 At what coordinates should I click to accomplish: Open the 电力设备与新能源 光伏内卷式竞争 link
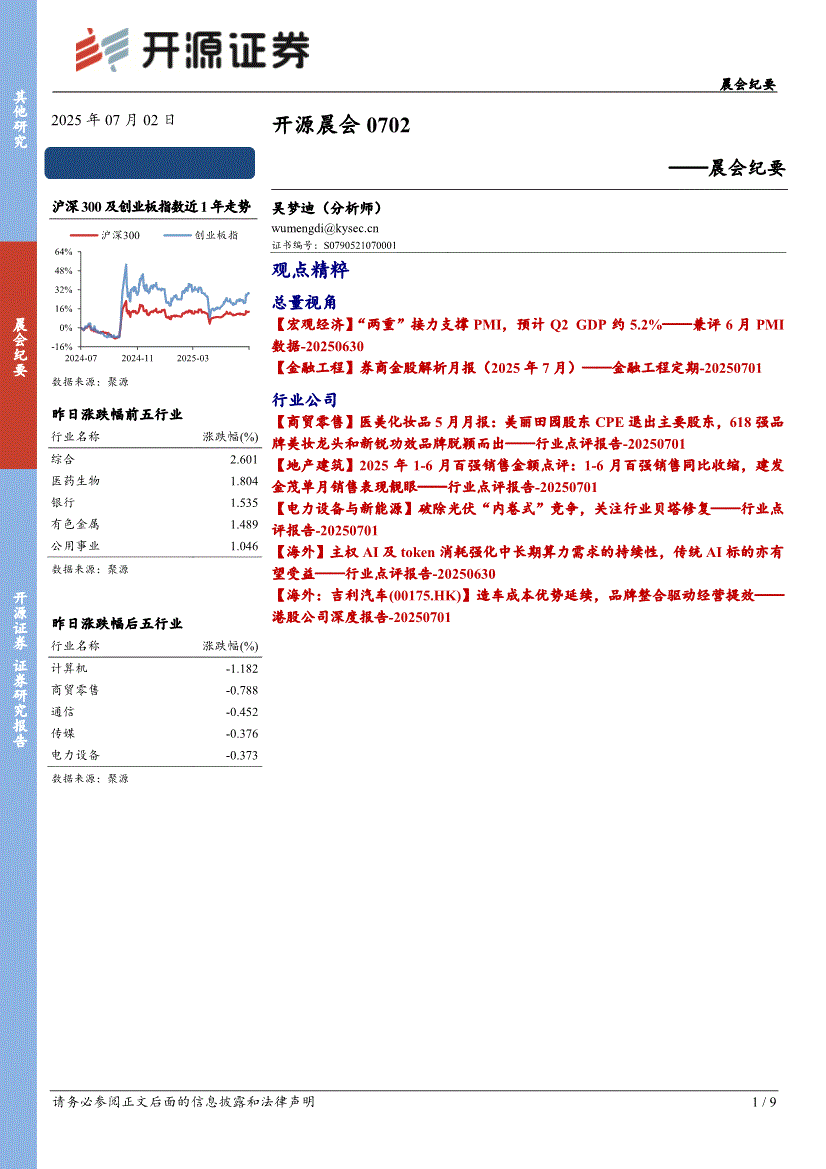tap(528, 519)
